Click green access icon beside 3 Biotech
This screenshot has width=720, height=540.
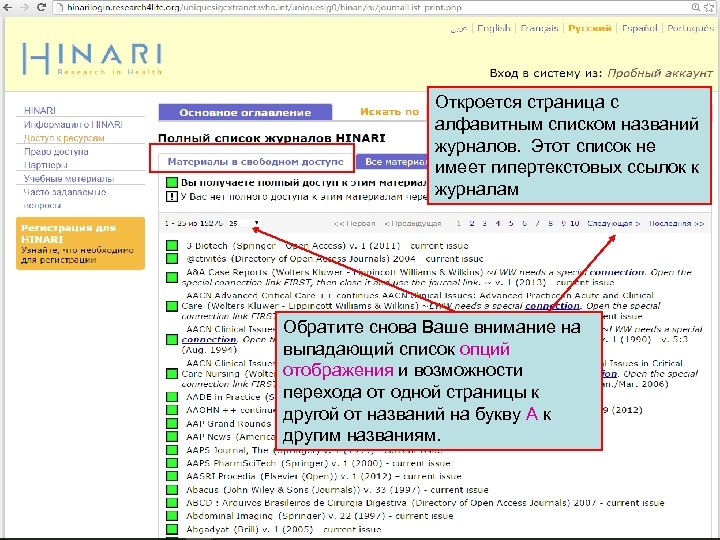click(x=172, y=246)
